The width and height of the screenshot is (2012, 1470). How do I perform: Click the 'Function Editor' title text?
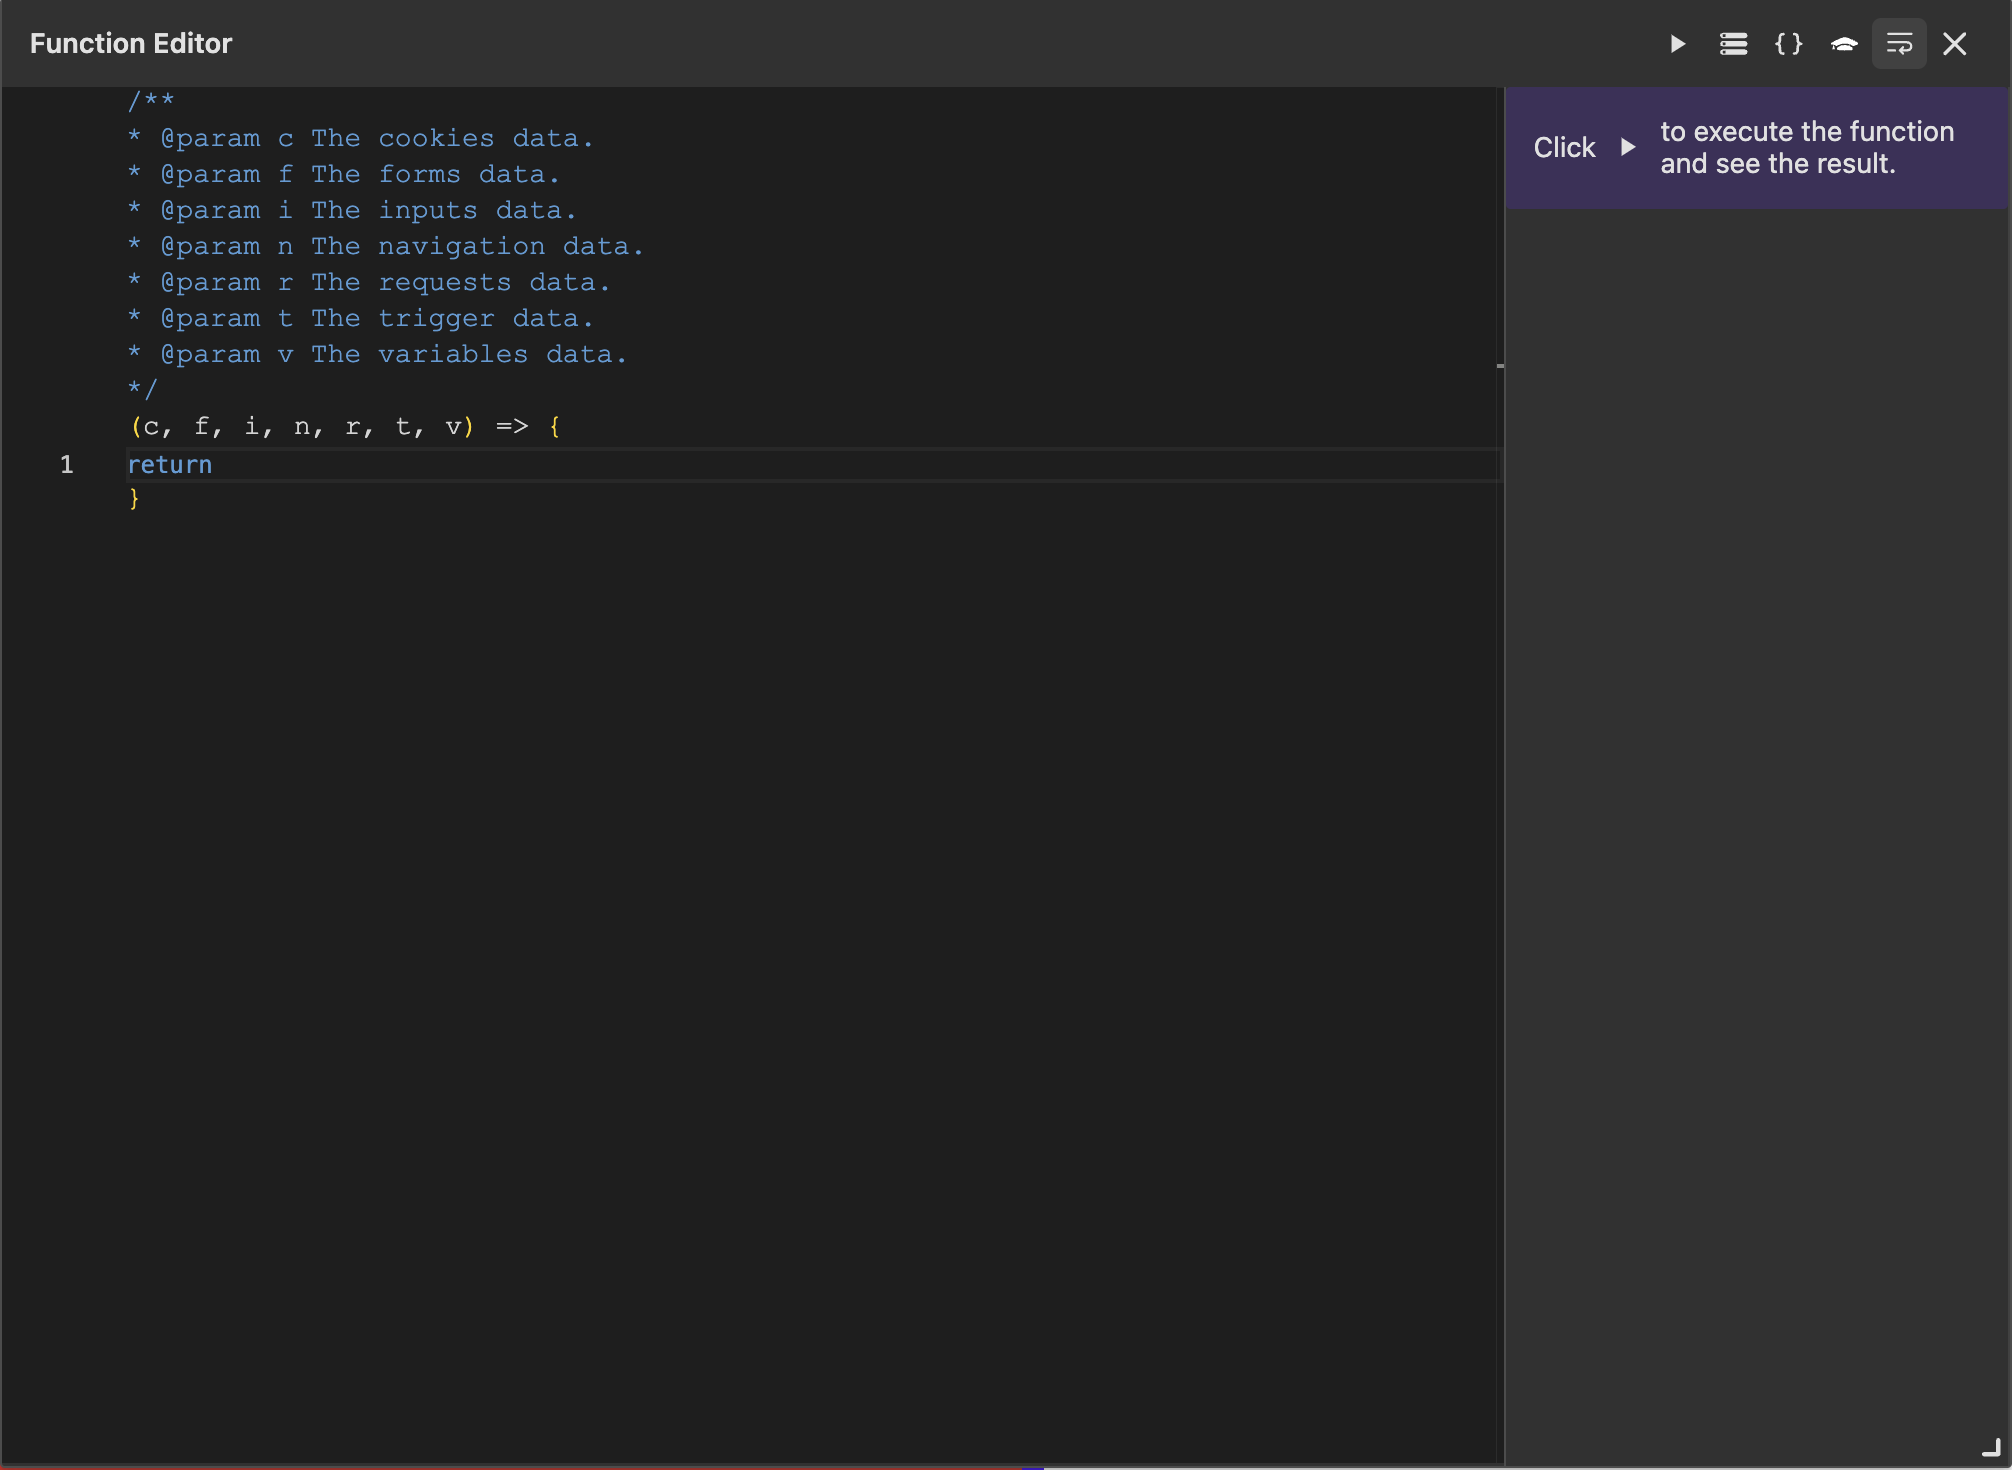pos(131,44)
